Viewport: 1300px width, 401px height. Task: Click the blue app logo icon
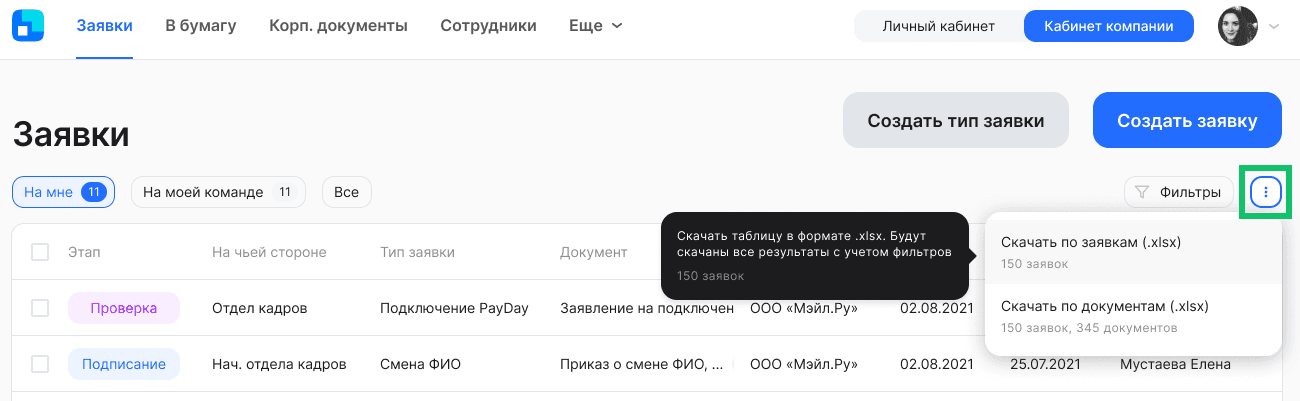click(28, 26)
